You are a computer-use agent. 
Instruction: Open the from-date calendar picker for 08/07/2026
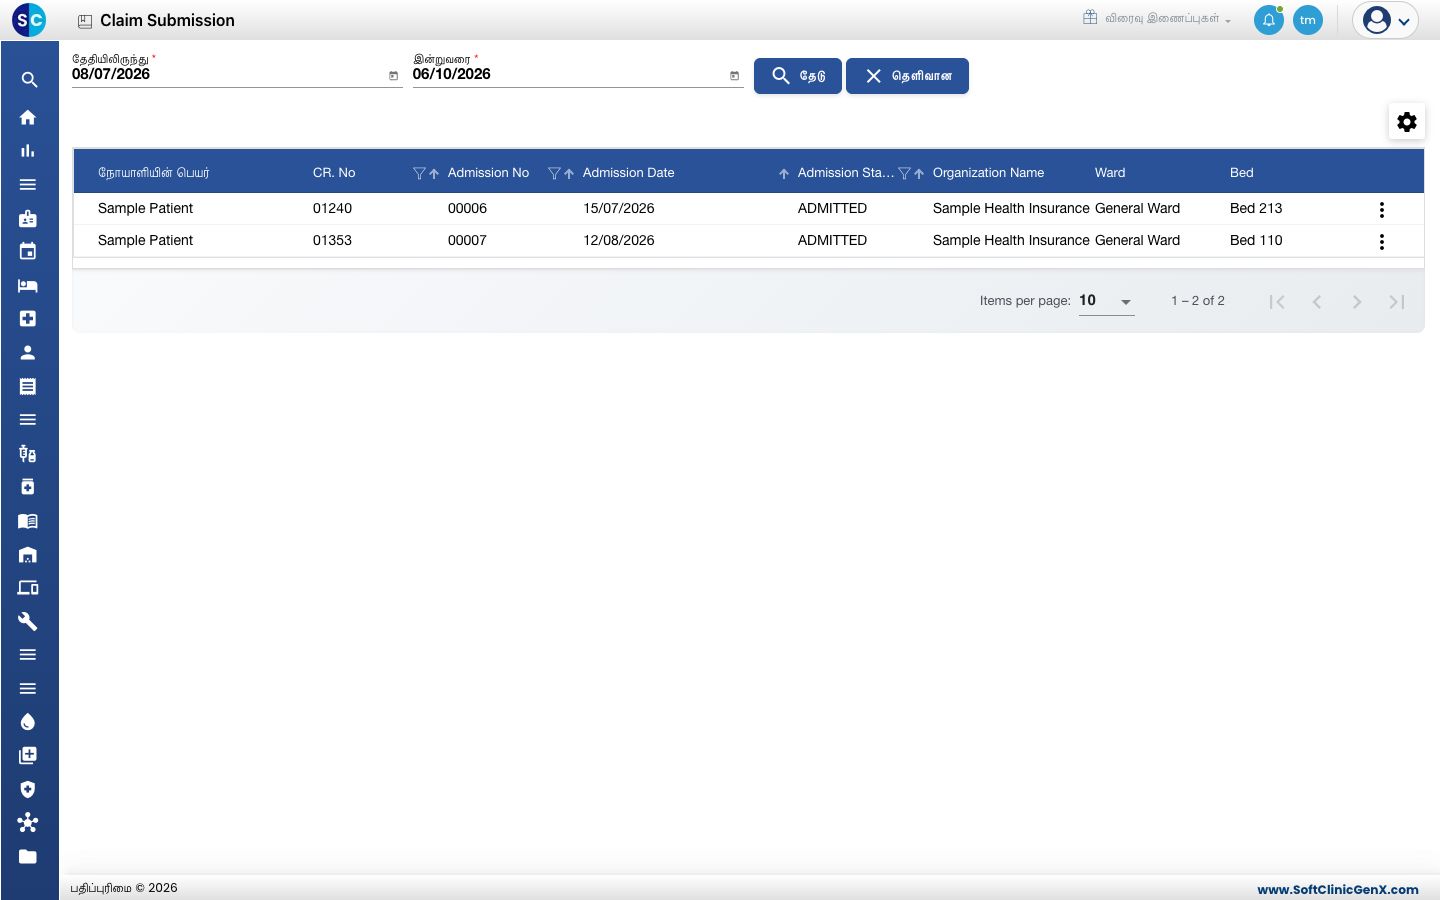[393, 76]
